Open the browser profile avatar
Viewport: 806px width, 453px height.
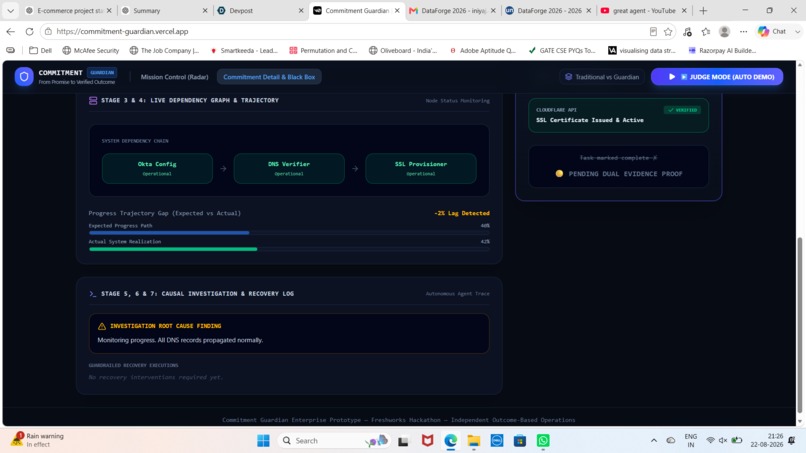pyautogui.click(x=724, y=31)
